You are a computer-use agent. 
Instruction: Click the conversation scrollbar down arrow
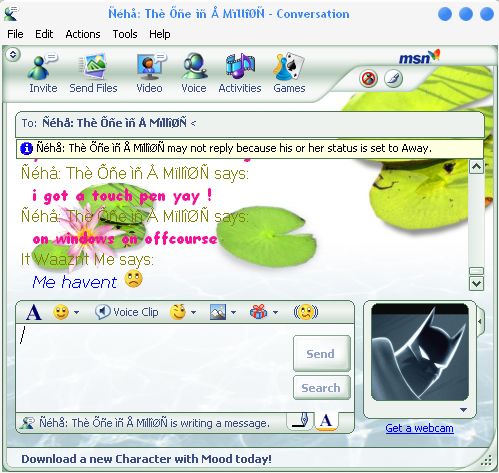coord(476,284)
